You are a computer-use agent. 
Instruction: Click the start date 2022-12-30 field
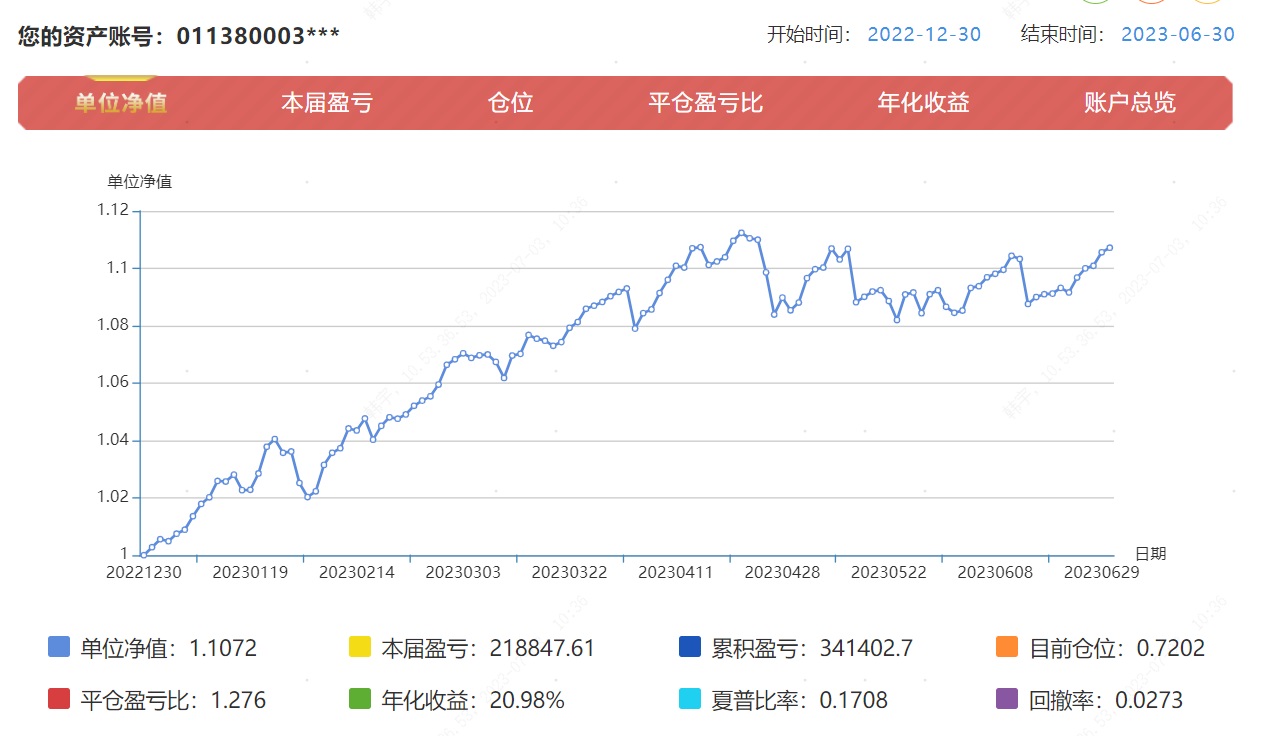click(x=923, y=34)
